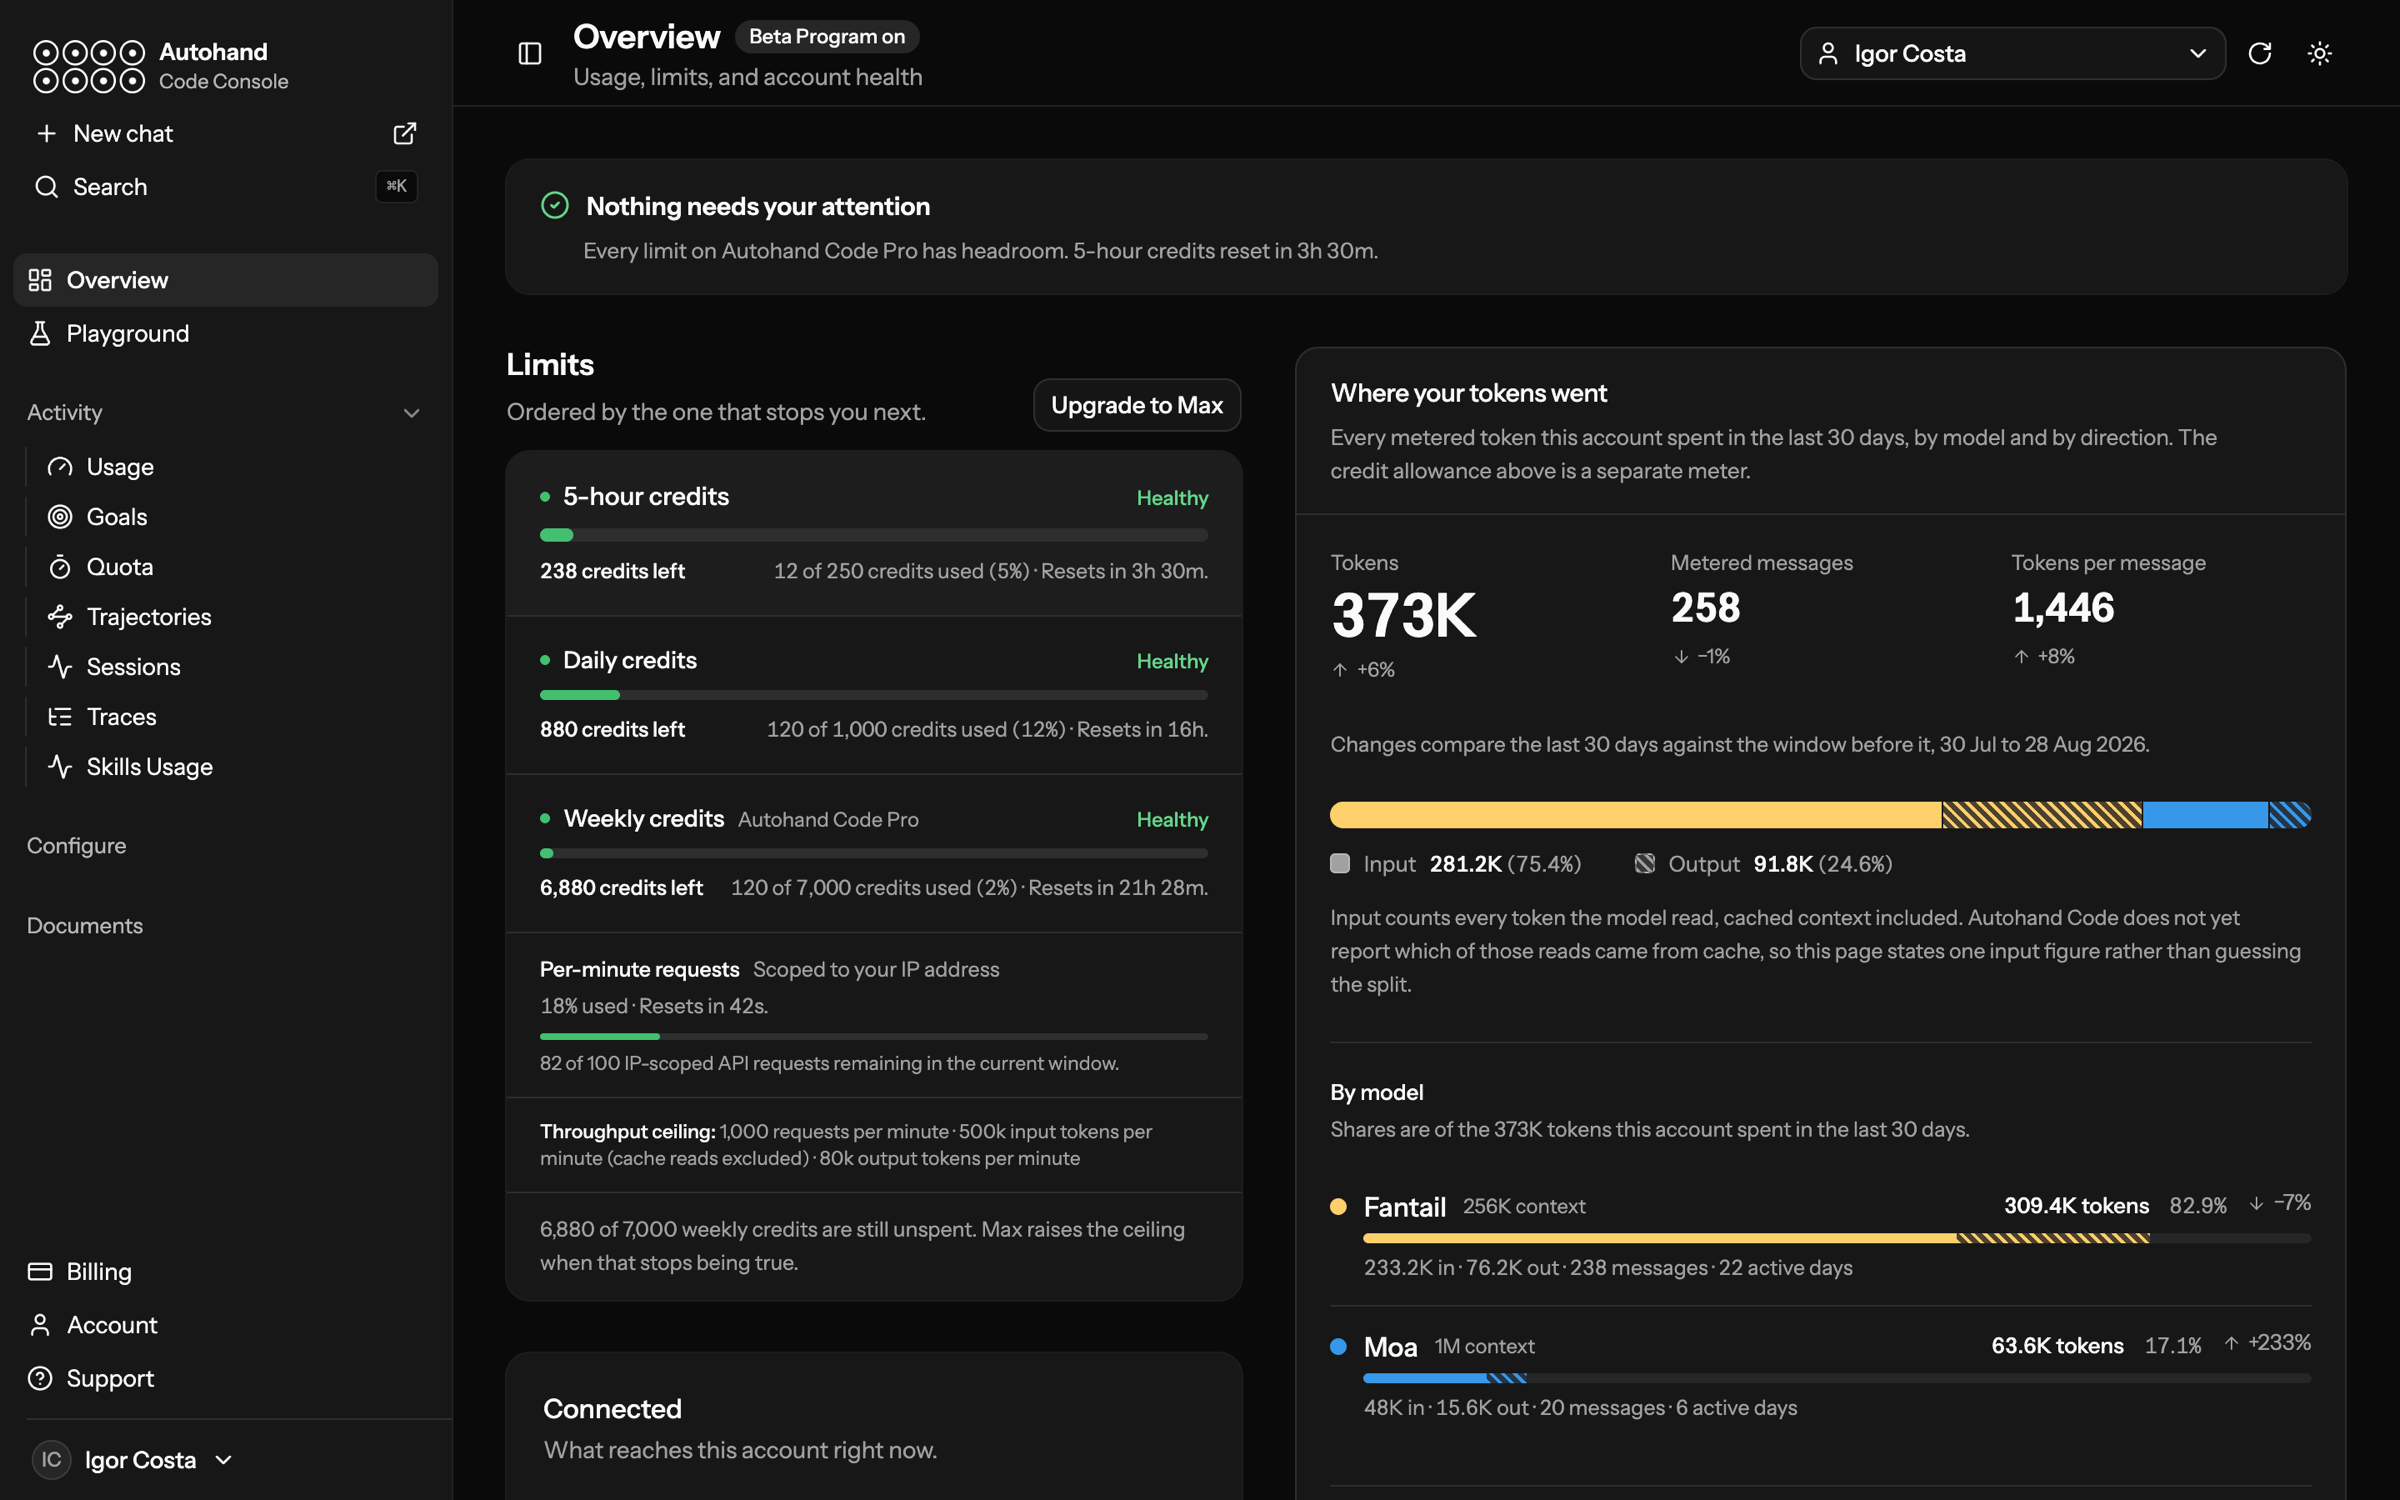Image resolution: width=2400 pixels, height=1500 pixels.
Task: Toggle the sidebar panel icon
Action: click(x=530, y=53)
